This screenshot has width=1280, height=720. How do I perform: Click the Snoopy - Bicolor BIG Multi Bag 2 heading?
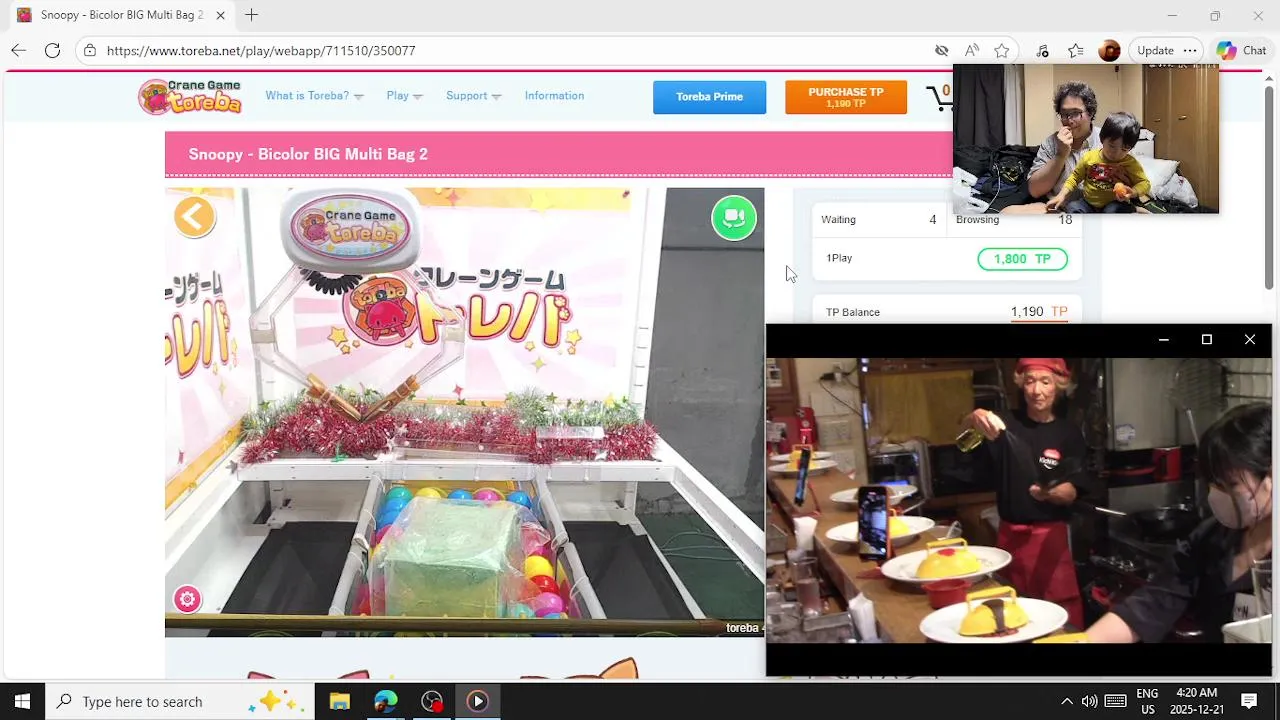308,154
